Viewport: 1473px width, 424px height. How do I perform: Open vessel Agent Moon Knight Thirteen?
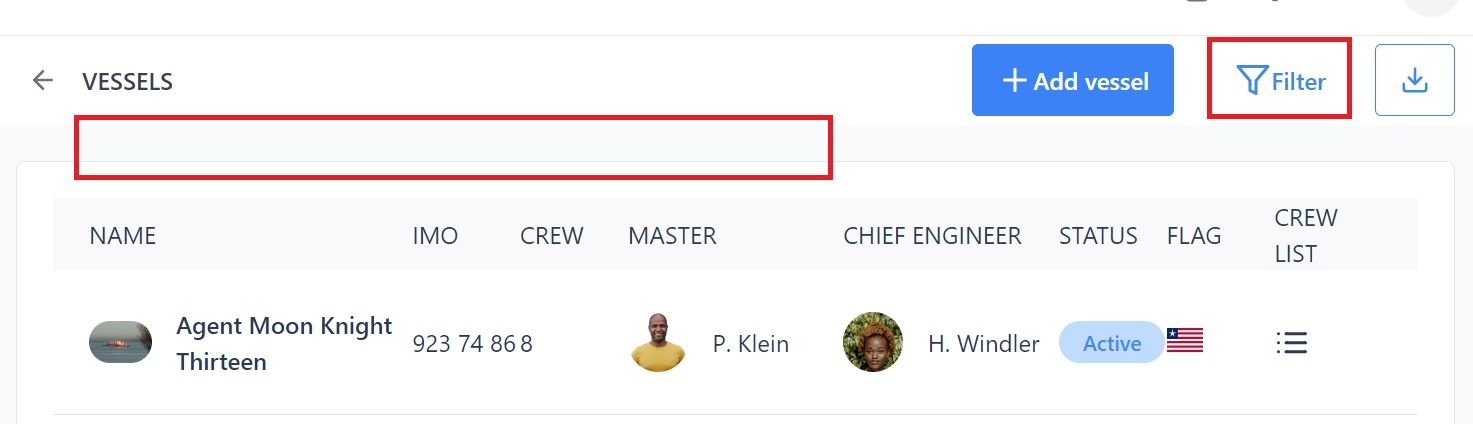284,343
